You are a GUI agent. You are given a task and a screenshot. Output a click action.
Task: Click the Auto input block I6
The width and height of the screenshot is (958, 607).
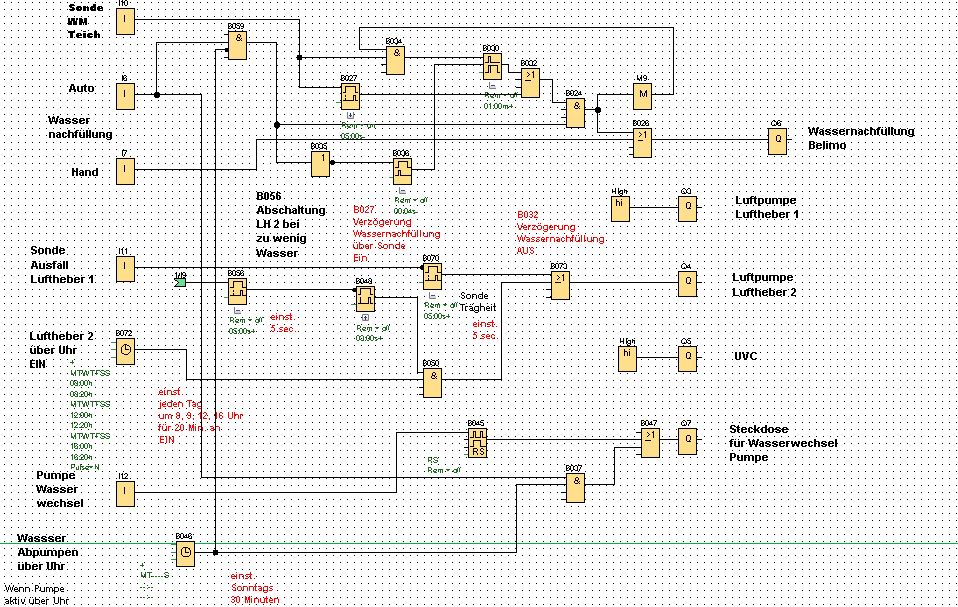coord(125,96)
